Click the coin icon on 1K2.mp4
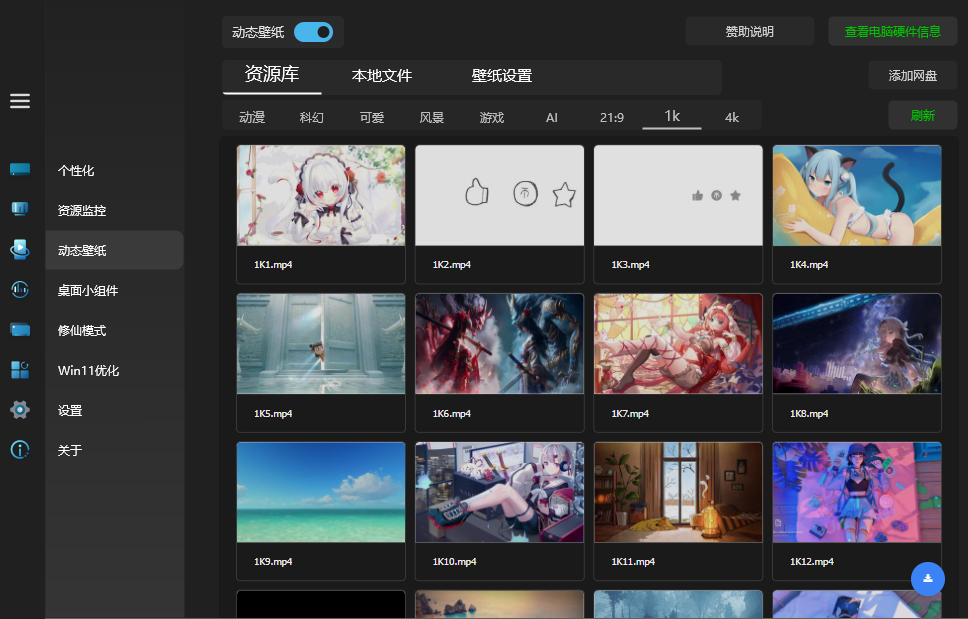 tap(525, 194)
